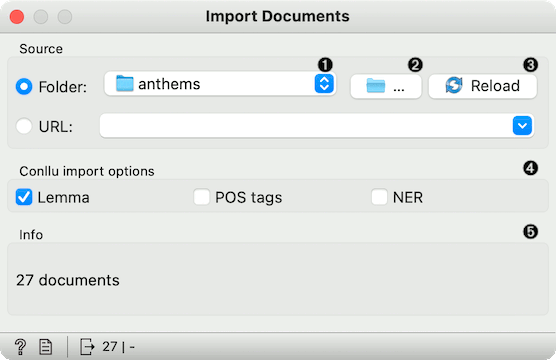Enable the NER checkbox

[379, 197]
